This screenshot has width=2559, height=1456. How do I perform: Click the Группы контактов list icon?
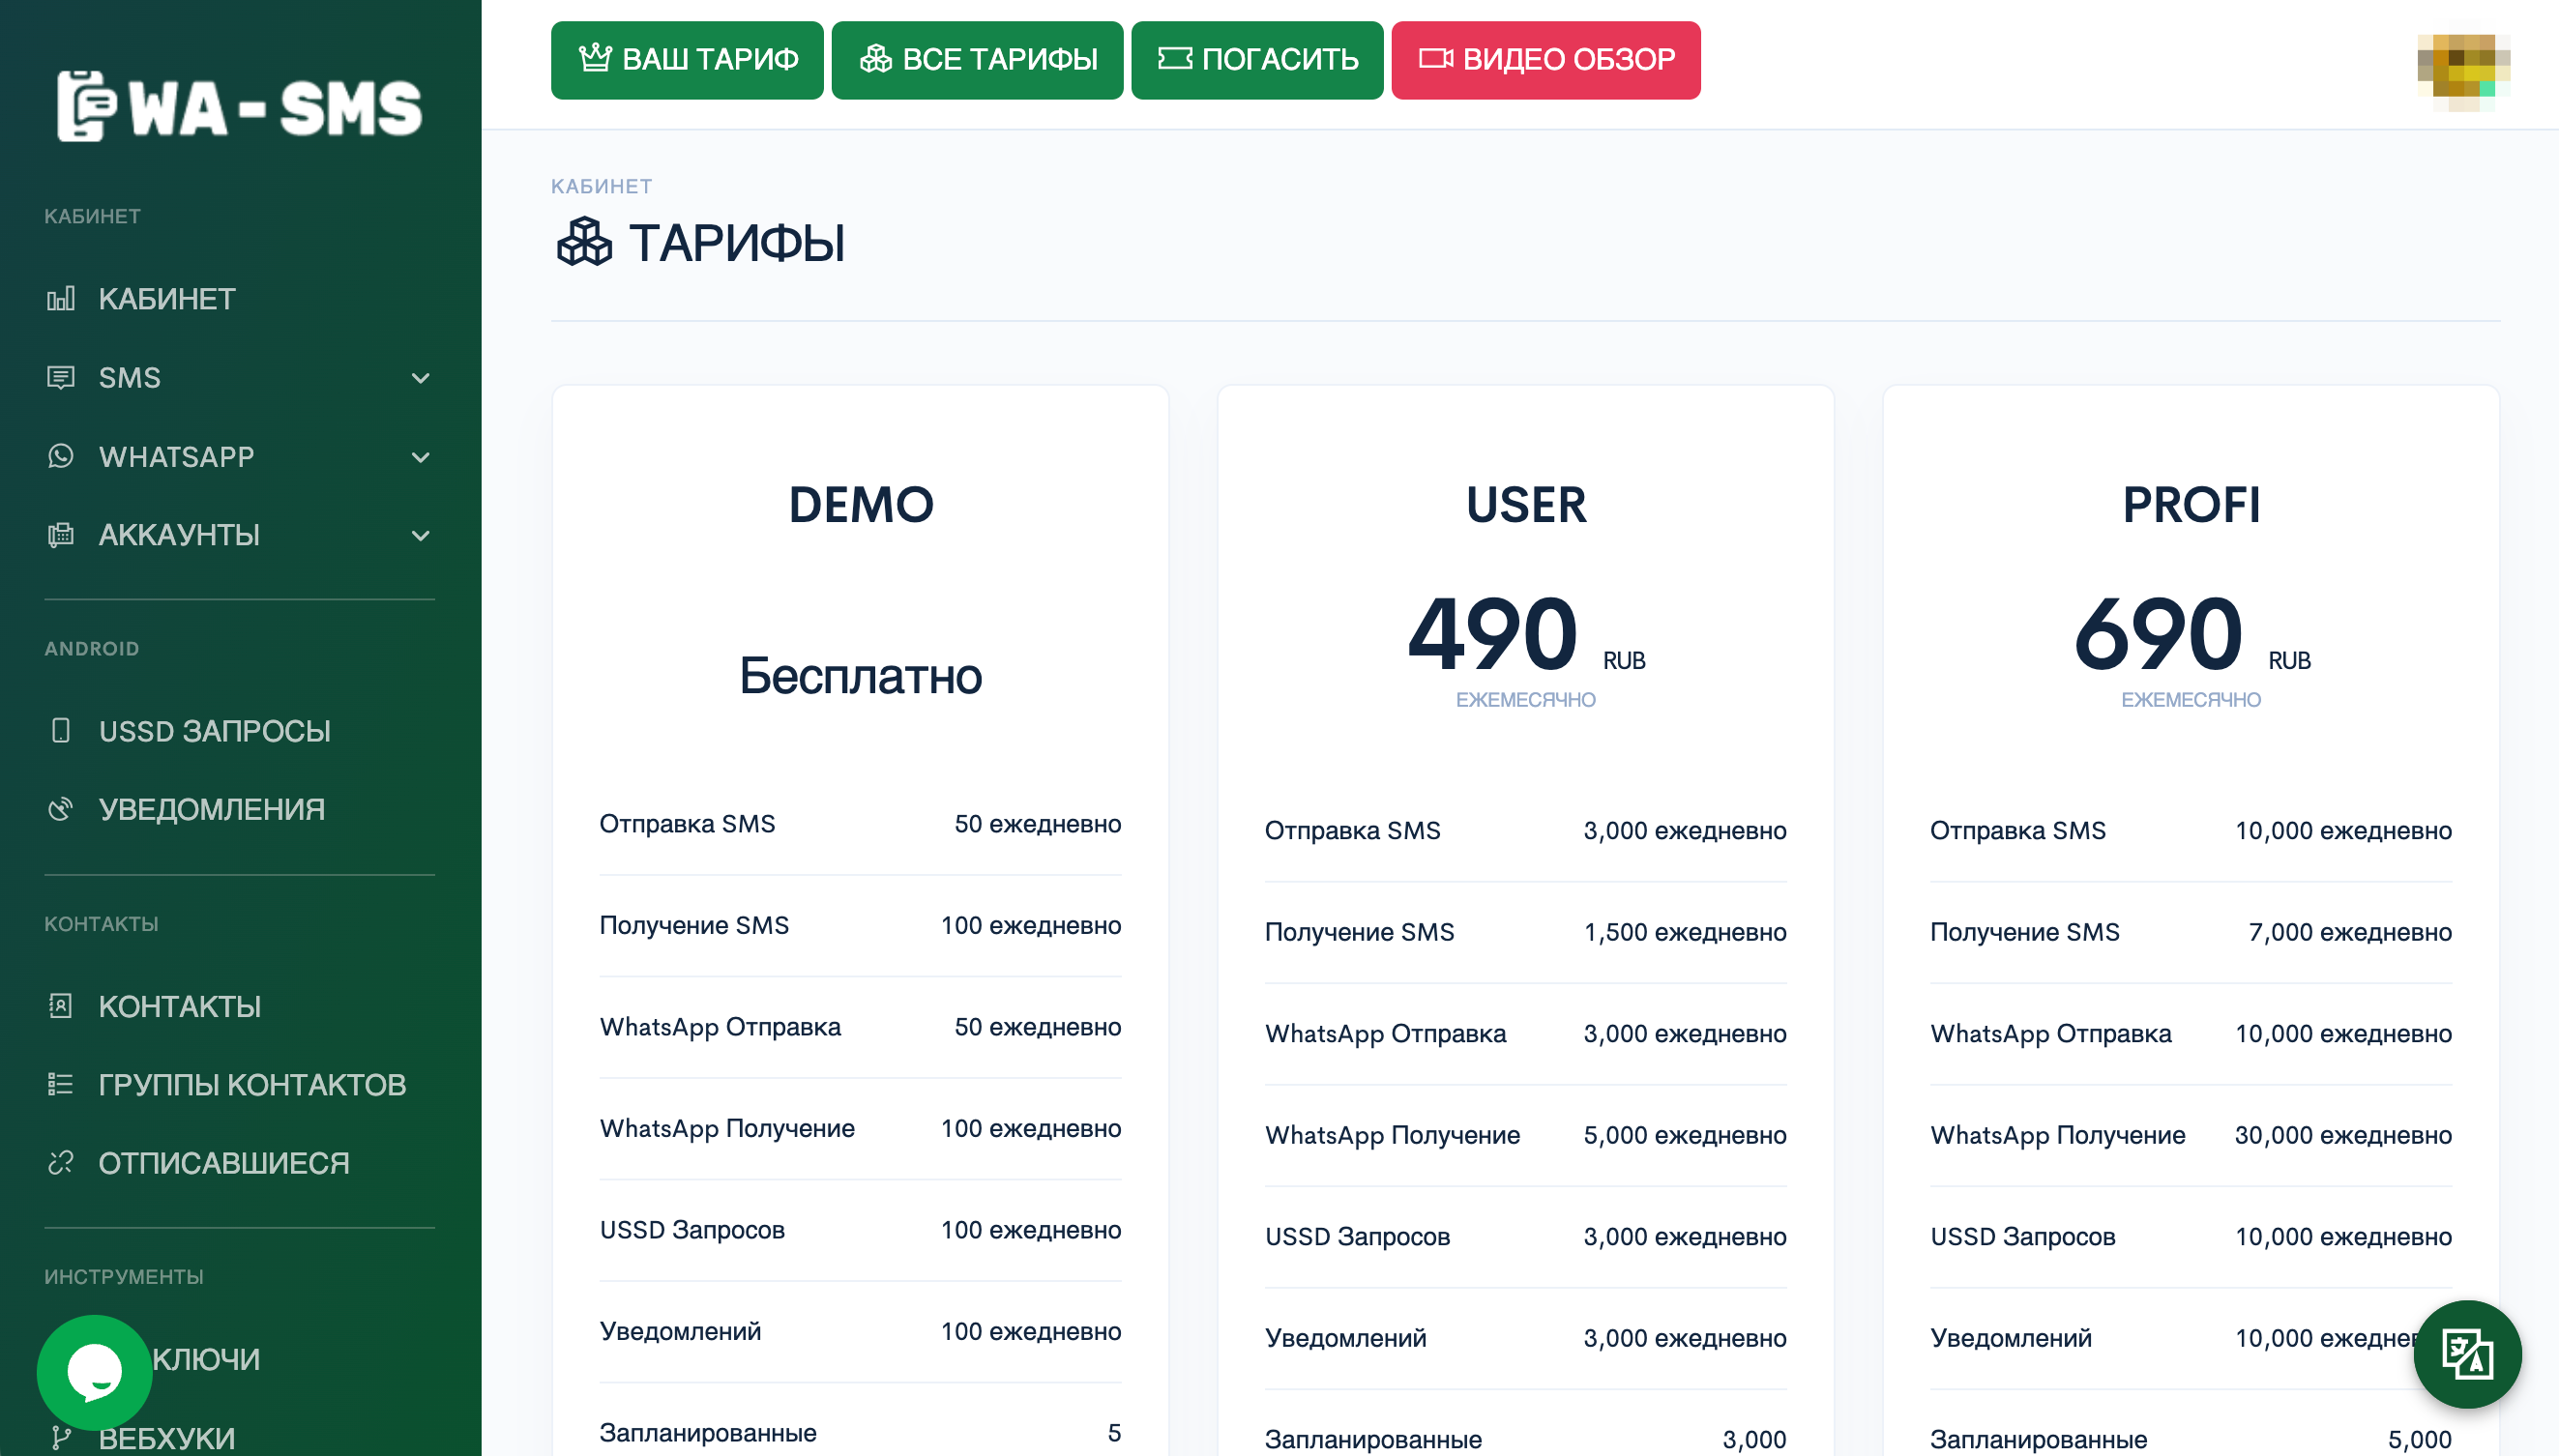pos(61,1085)
